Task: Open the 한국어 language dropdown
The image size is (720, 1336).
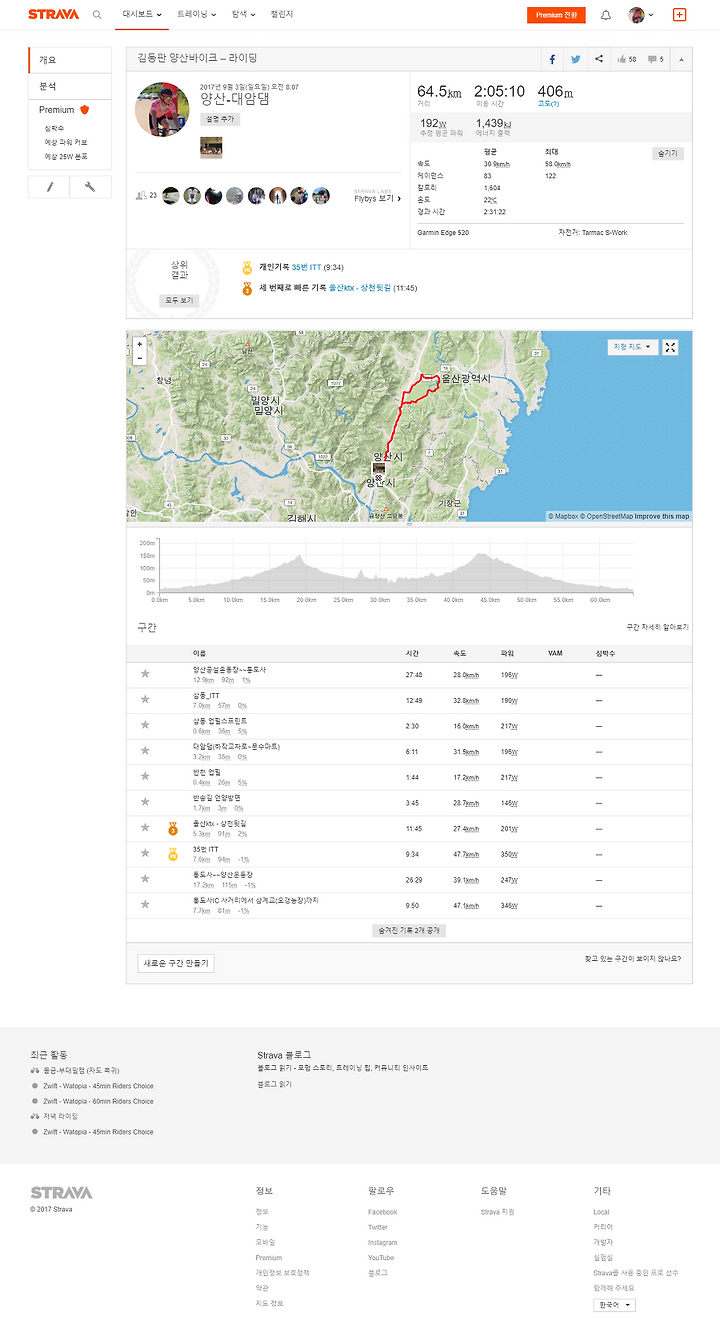Action: [614, 1305]
